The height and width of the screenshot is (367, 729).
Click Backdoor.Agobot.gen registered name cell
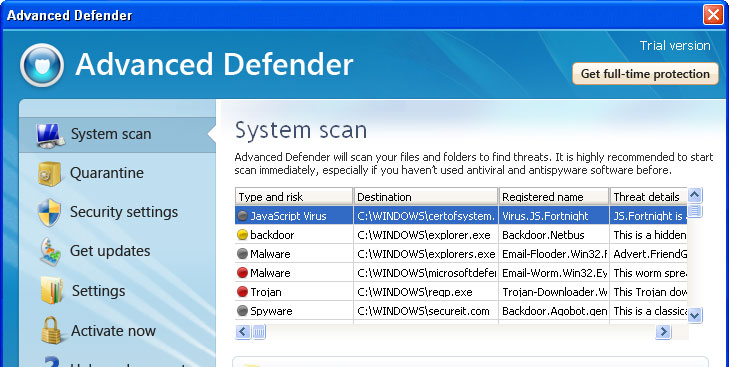pos(554,311)
